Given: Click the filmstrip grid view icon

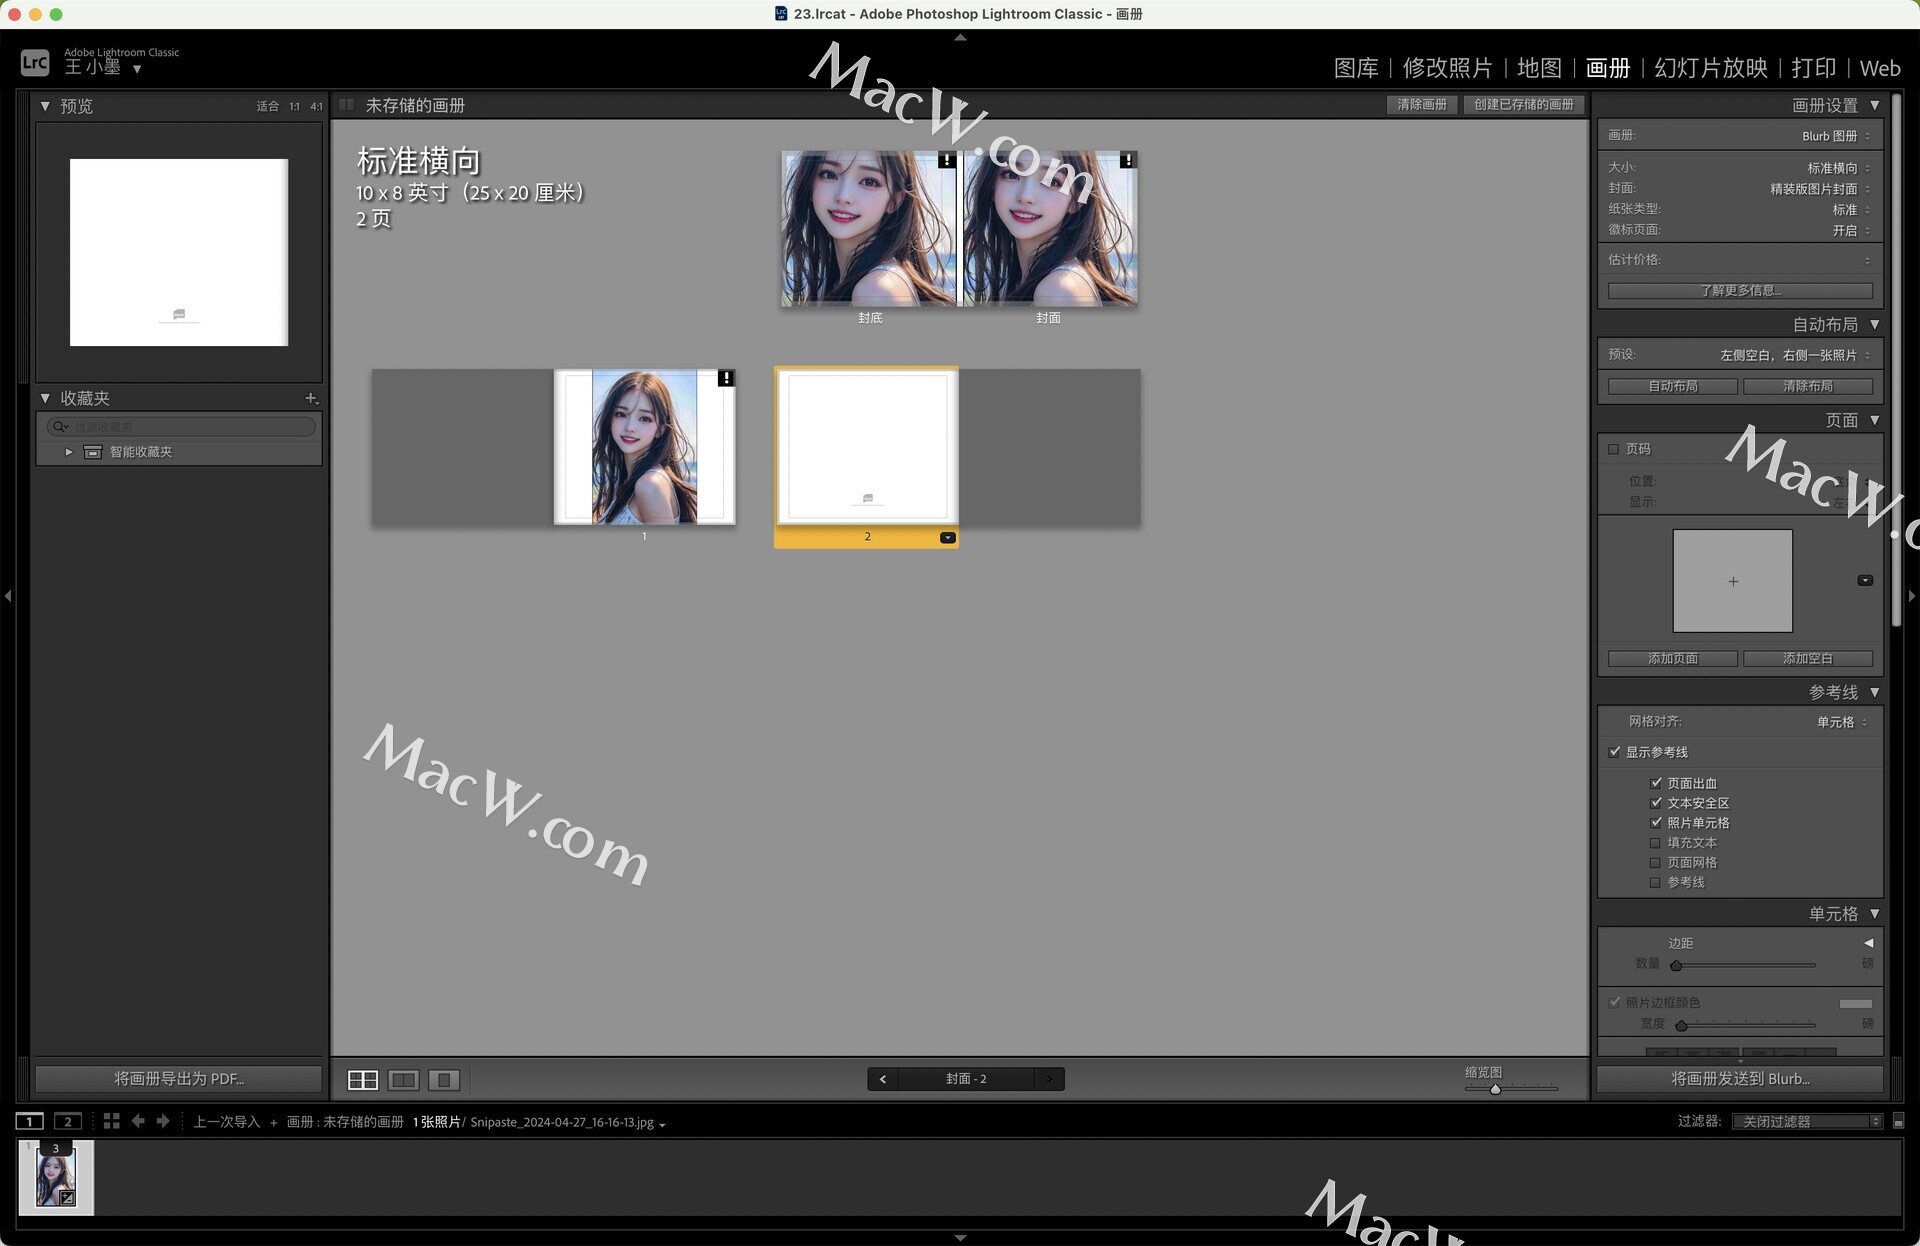Looking at the screenshot, I should [111, 1122].
